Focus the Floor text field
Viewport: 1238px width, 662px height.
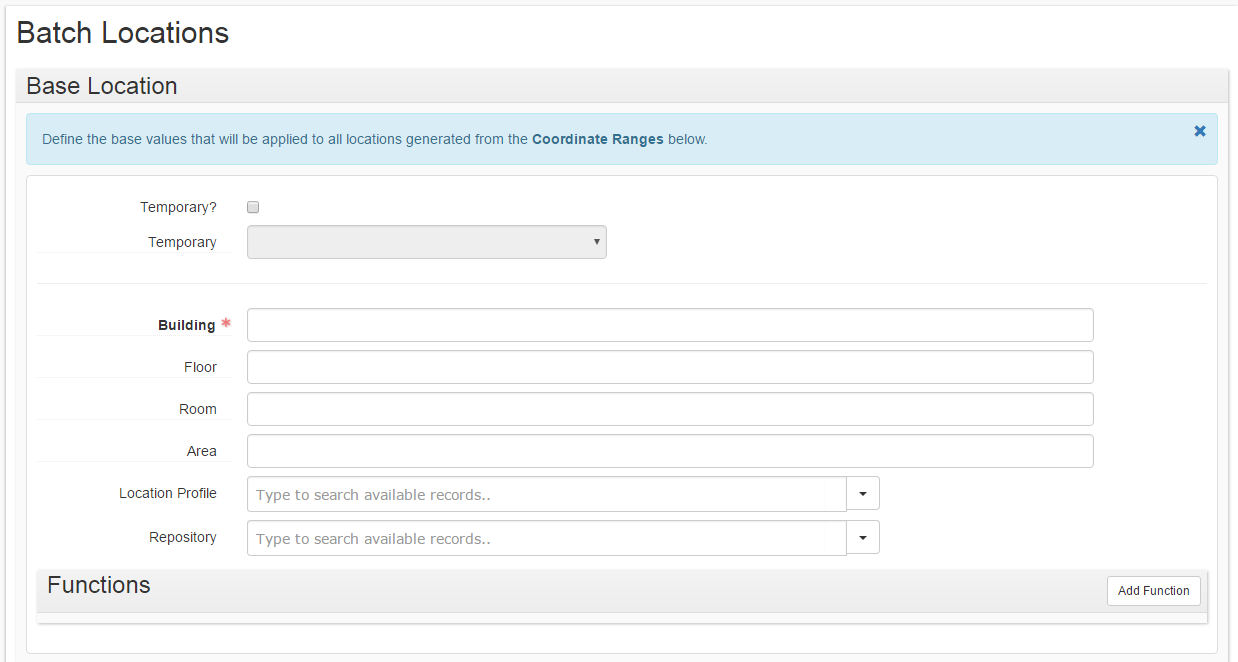coord(670,367)
